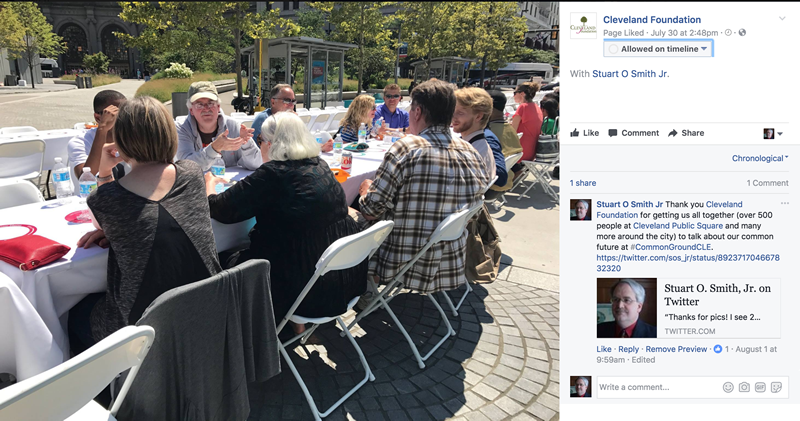Viewport: 800px width, 421px height.
Task: Click the Comment speech bubble icon
Action: pos(613,133)
